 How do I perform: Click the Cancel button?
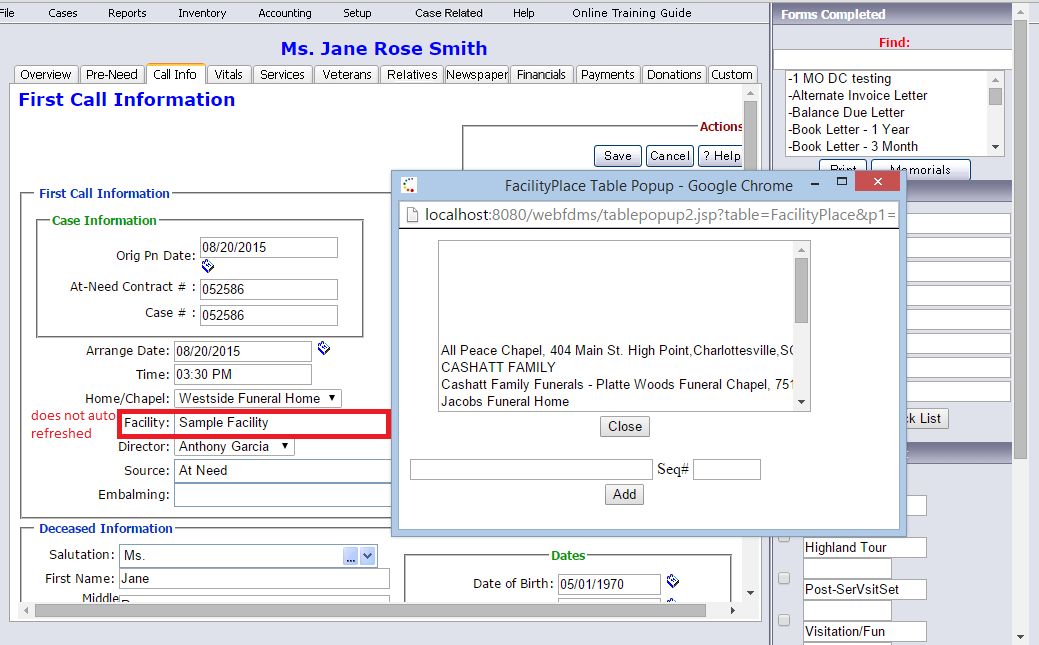669,156
